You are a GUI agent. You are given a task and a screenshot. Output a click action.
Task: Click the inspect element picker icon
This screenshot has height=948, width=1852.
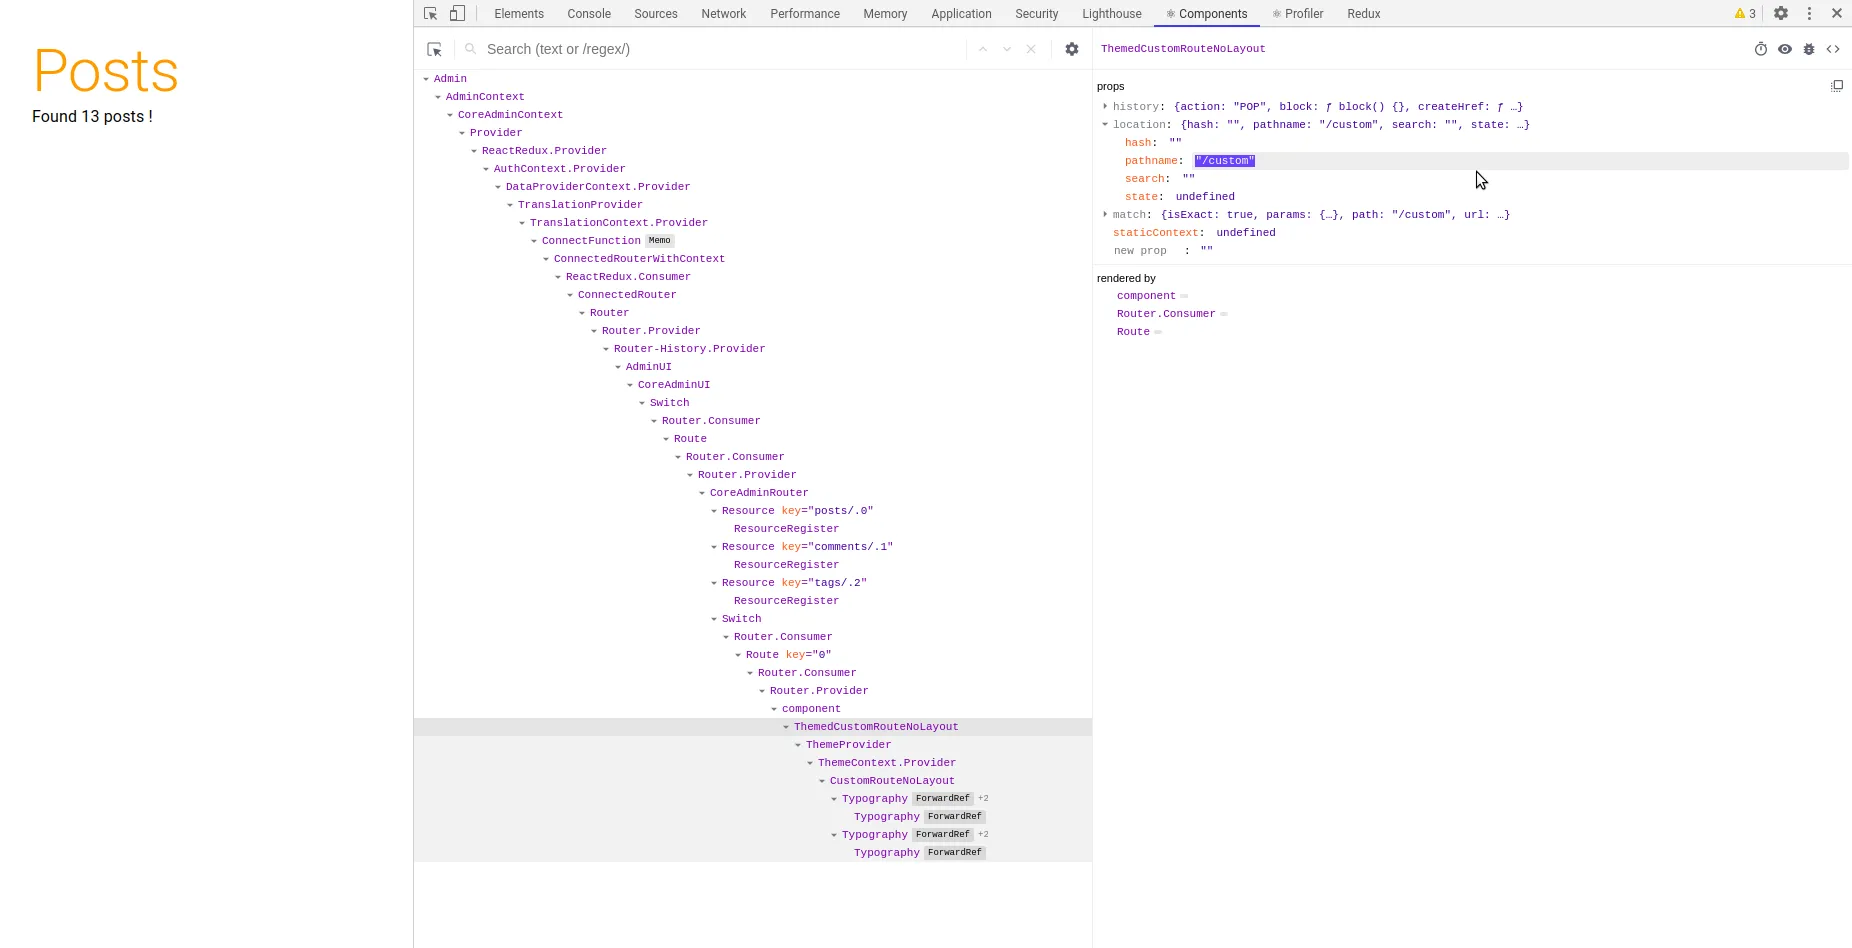point(431,13)
